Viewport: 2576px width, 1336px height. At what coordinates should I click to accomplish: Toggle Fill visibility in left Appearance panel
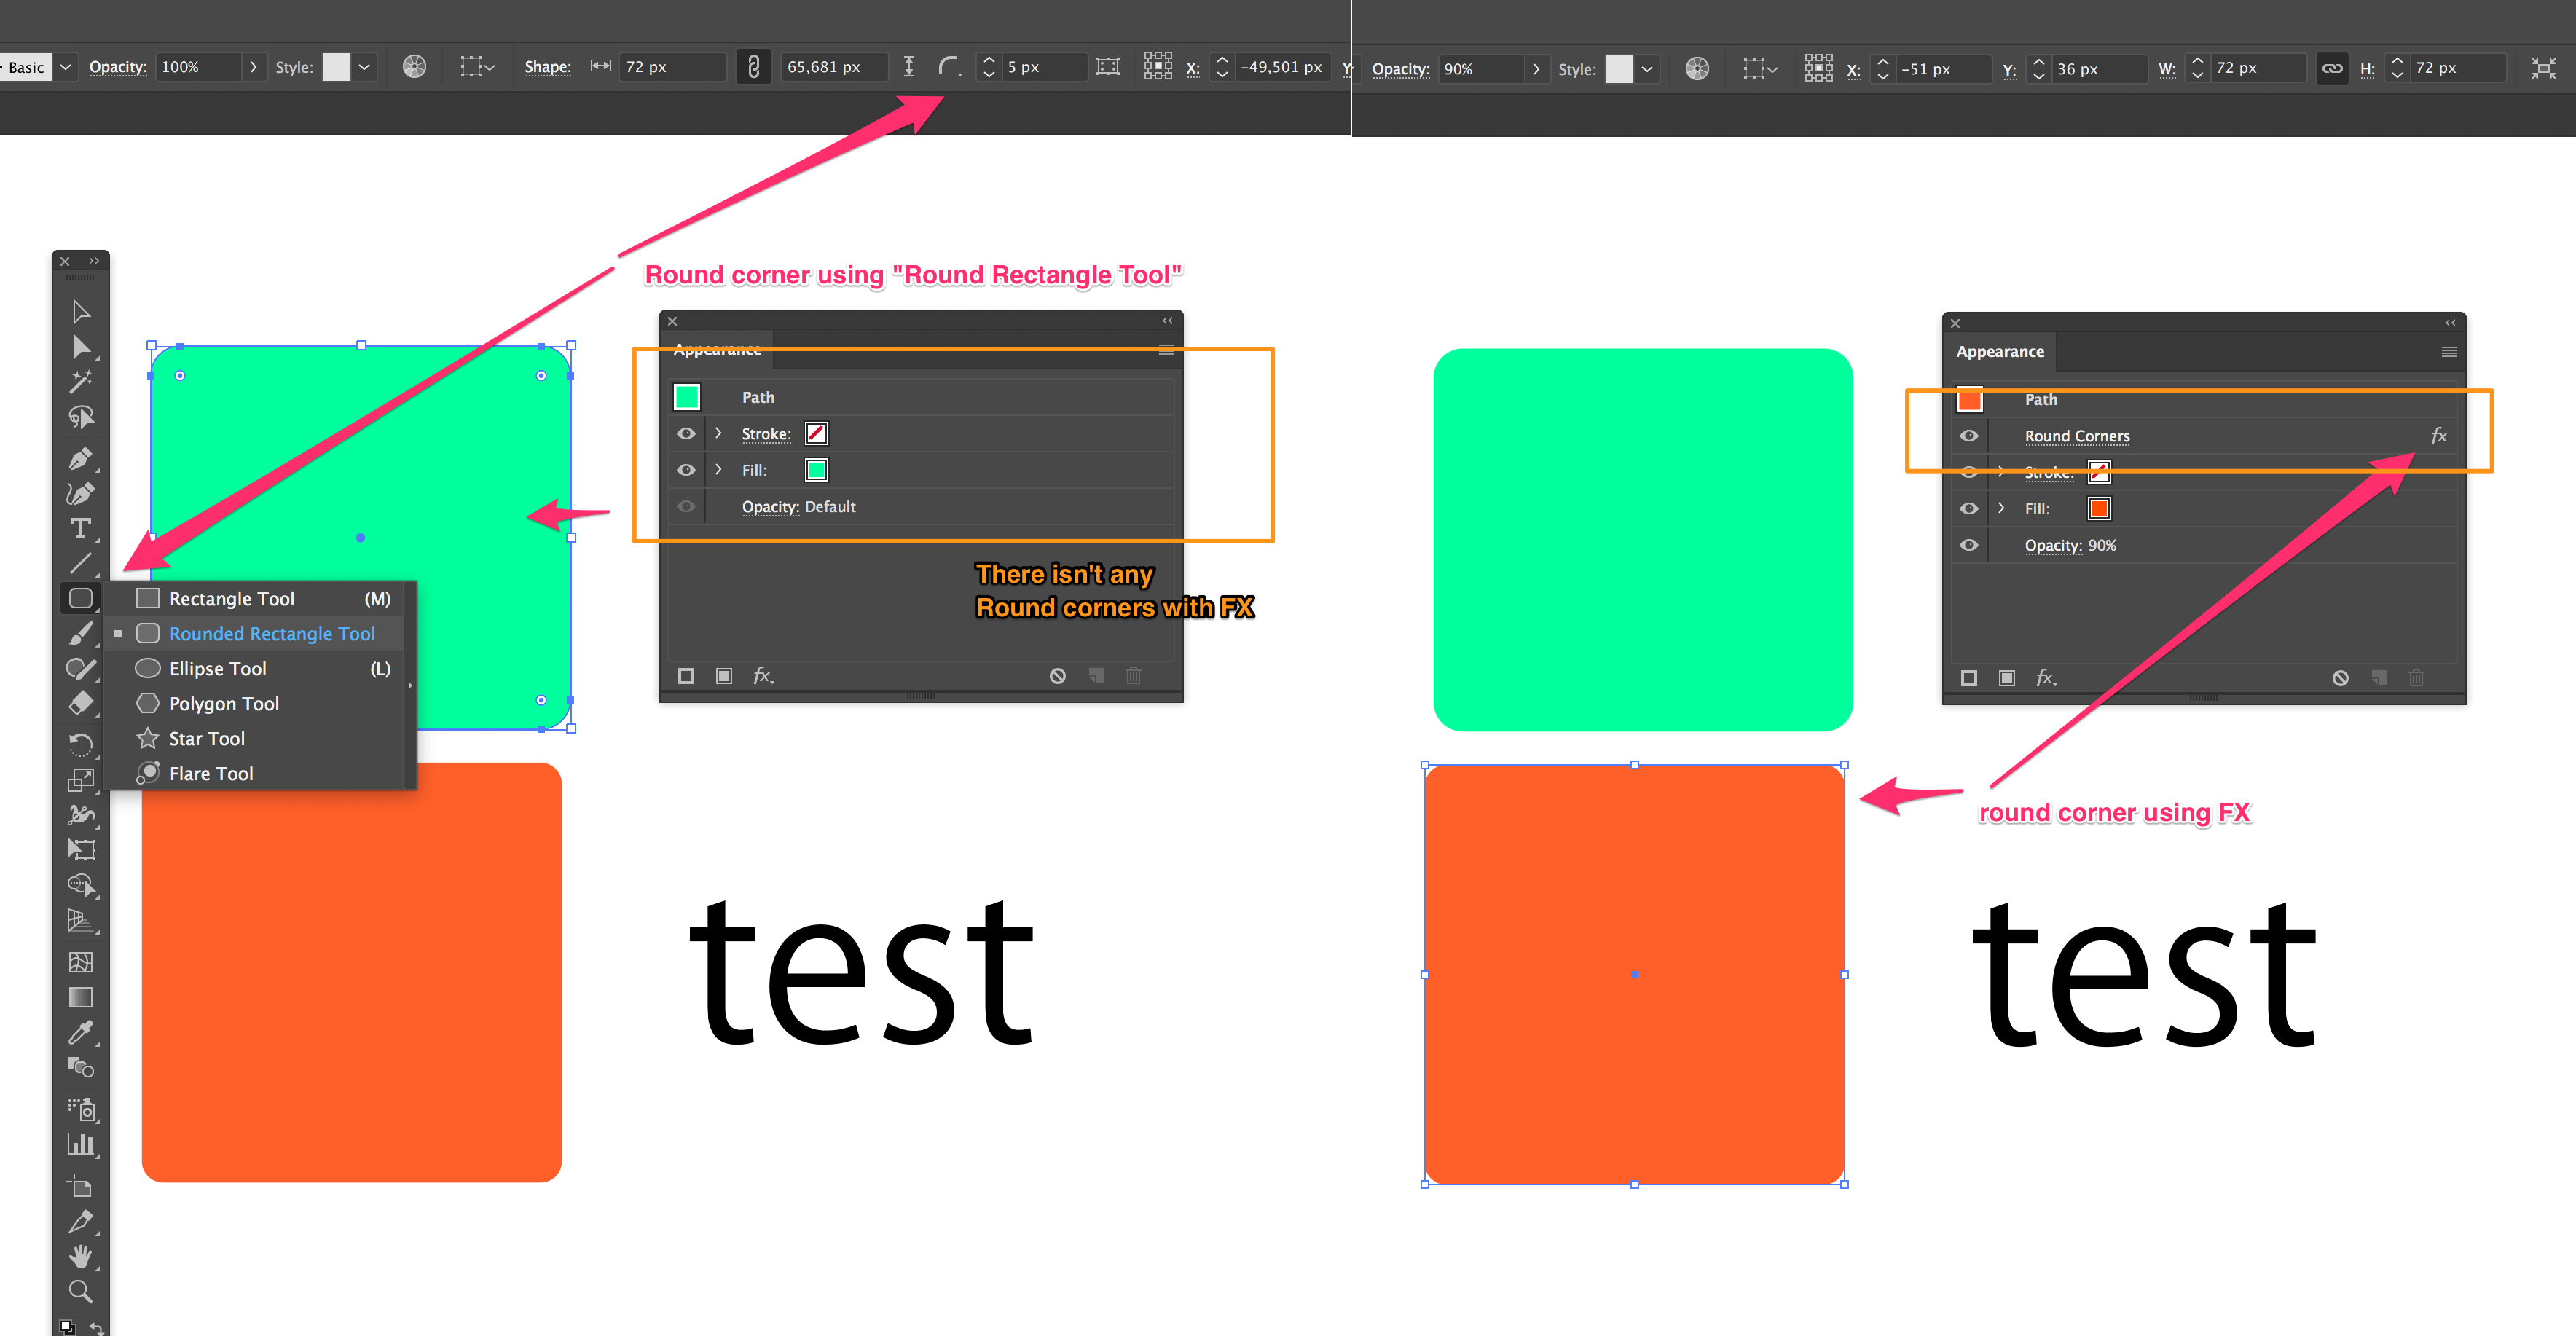(x=686, y=470)
